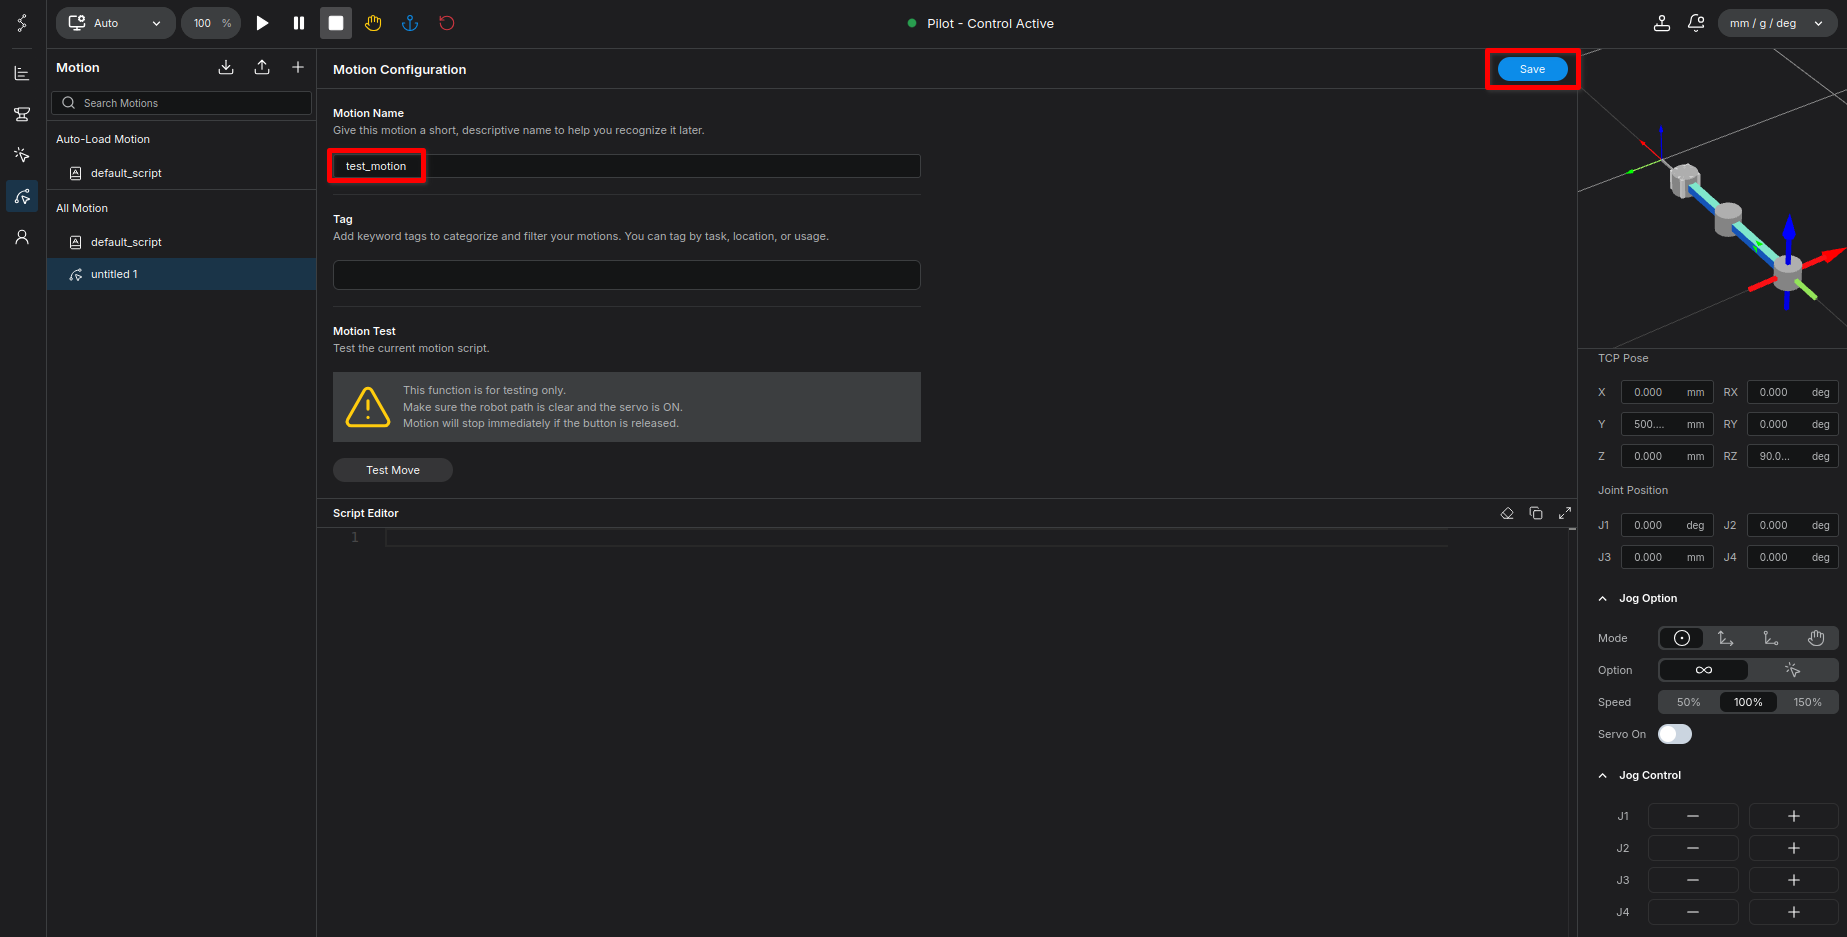1847x937 pixels.
Task: Open the mm / g / deg units dropdown
Action: (1777, 23)
